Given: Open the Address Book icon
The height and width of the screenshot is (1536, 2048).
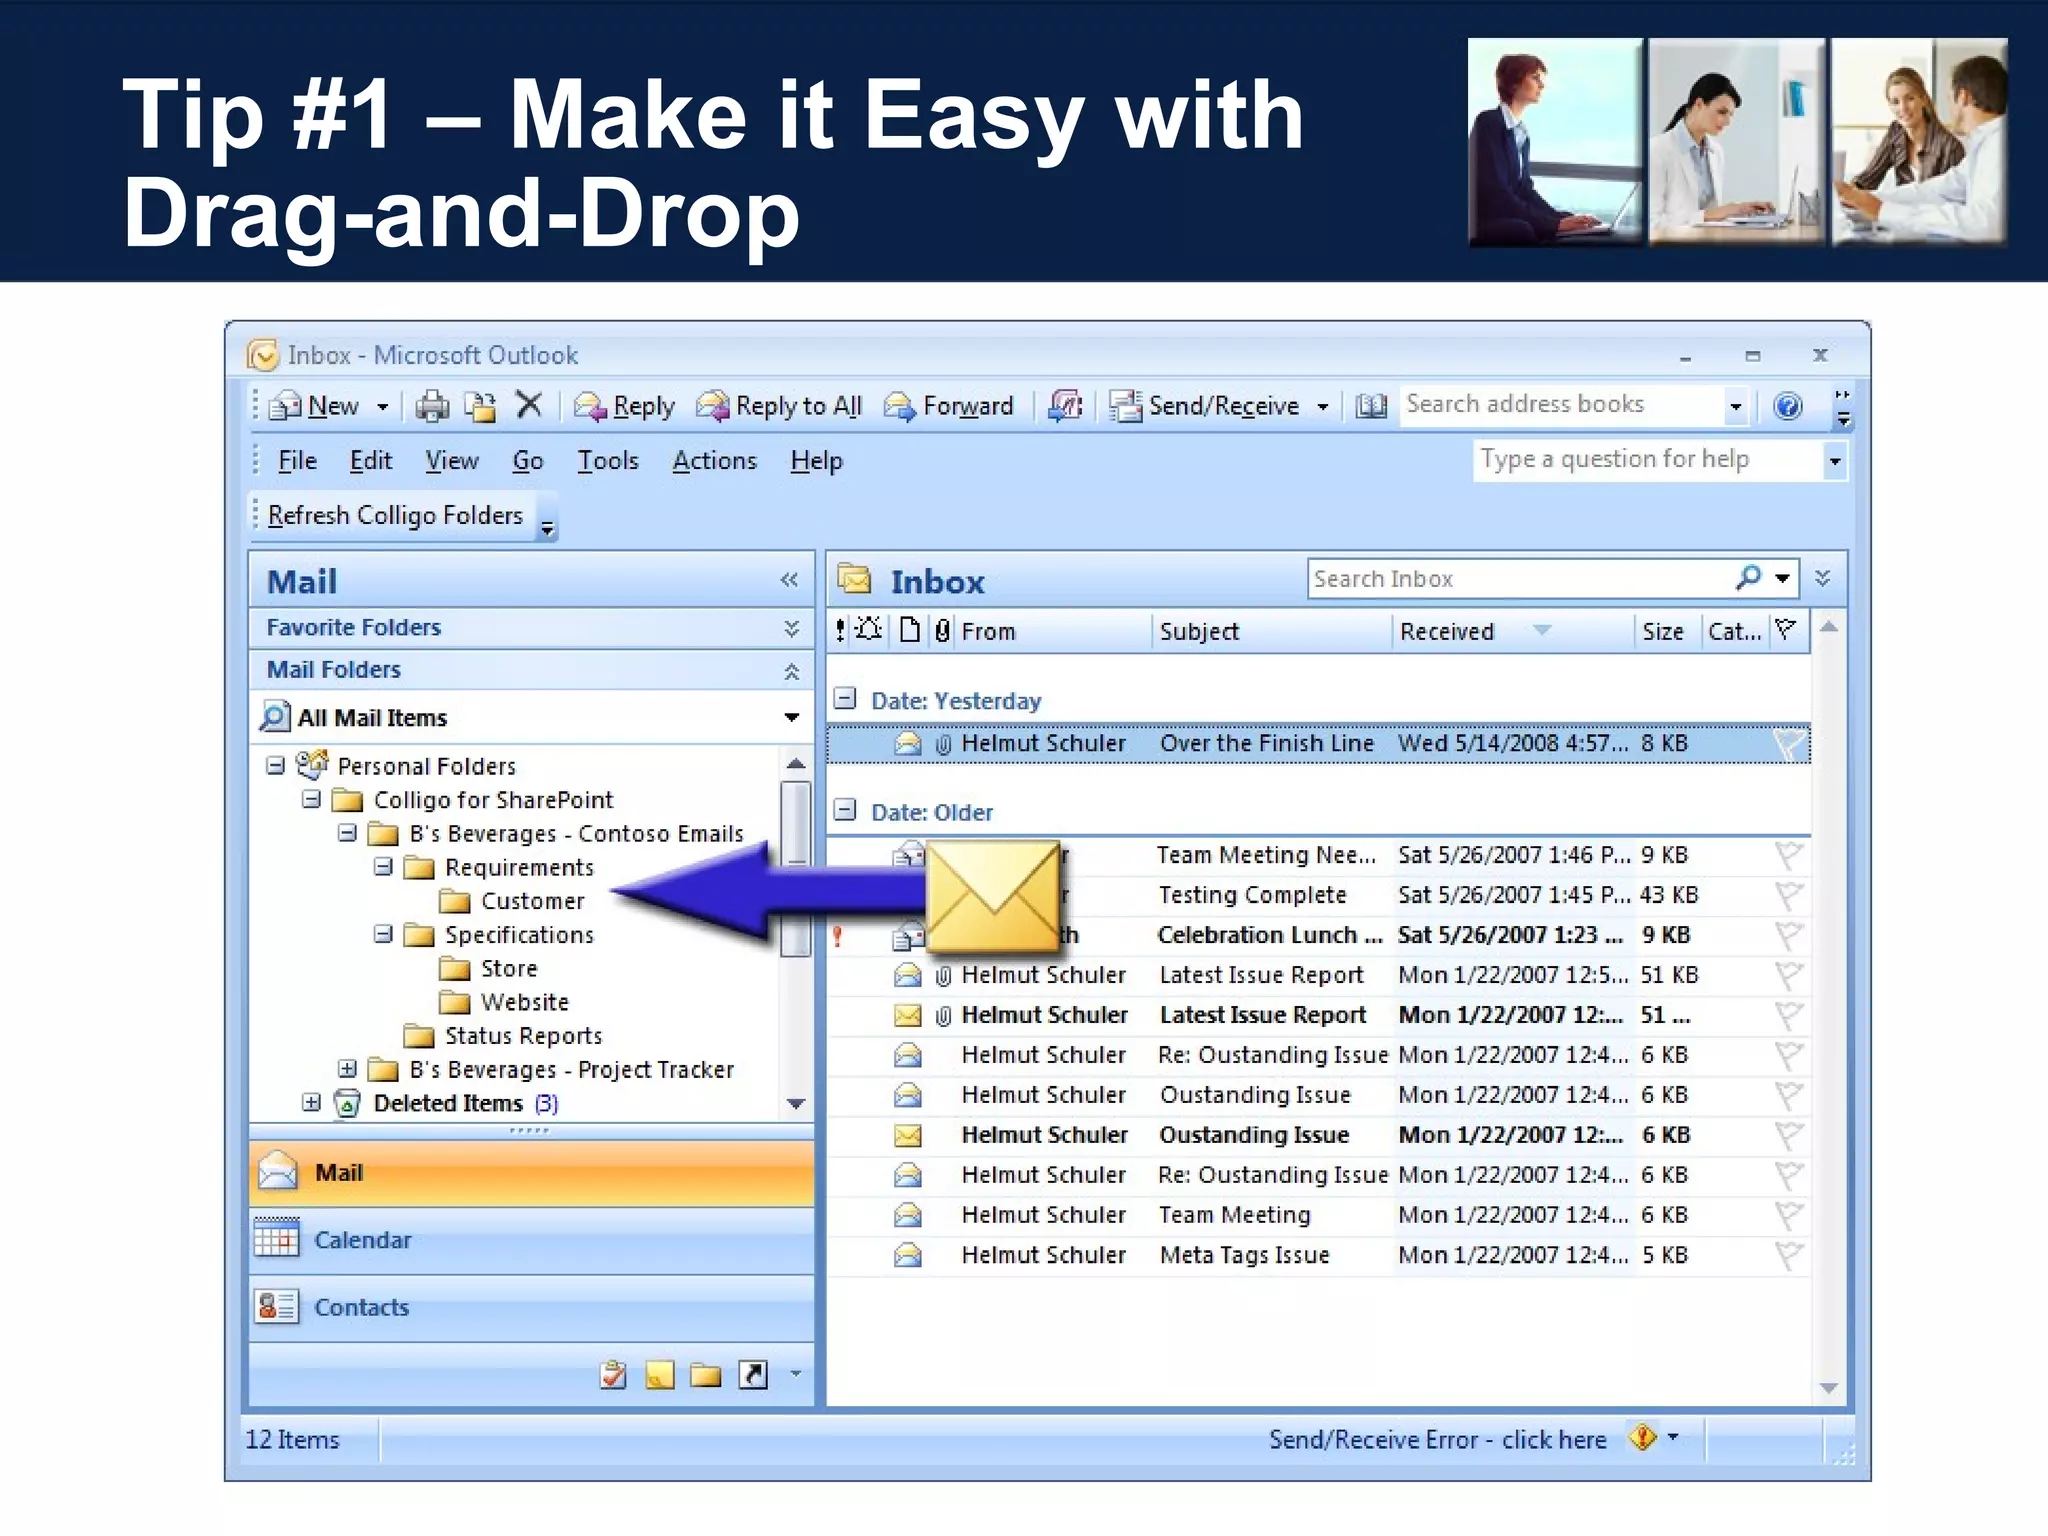Looking at the screenshot, I should pos(1372,406).
